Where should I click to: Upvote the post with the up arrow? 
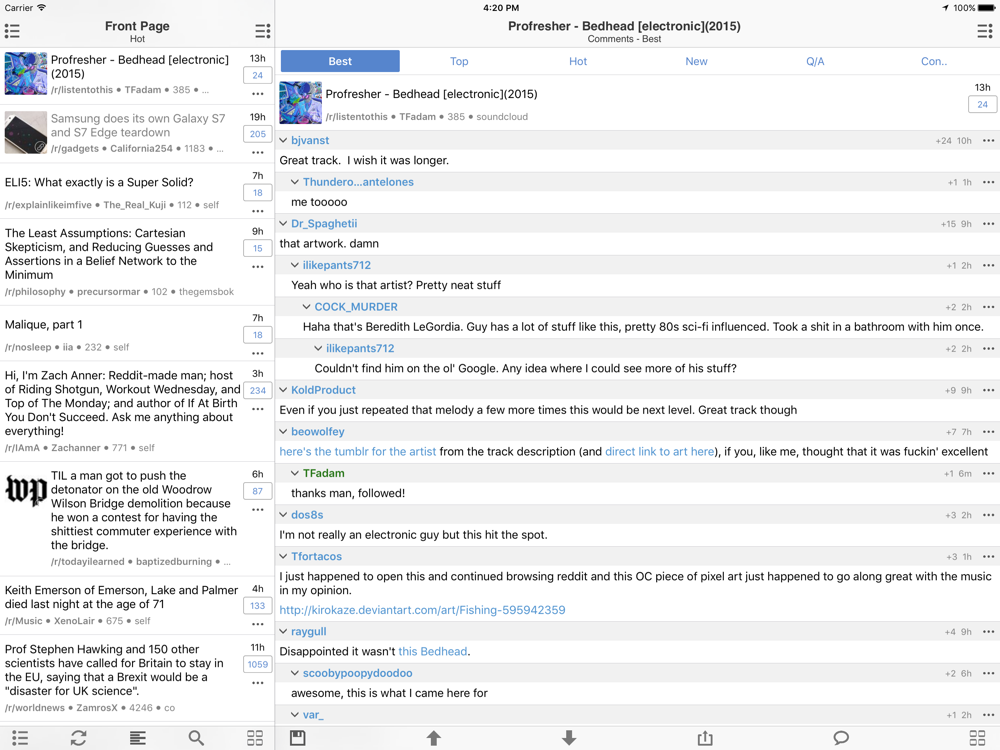(x=434, y=738)
